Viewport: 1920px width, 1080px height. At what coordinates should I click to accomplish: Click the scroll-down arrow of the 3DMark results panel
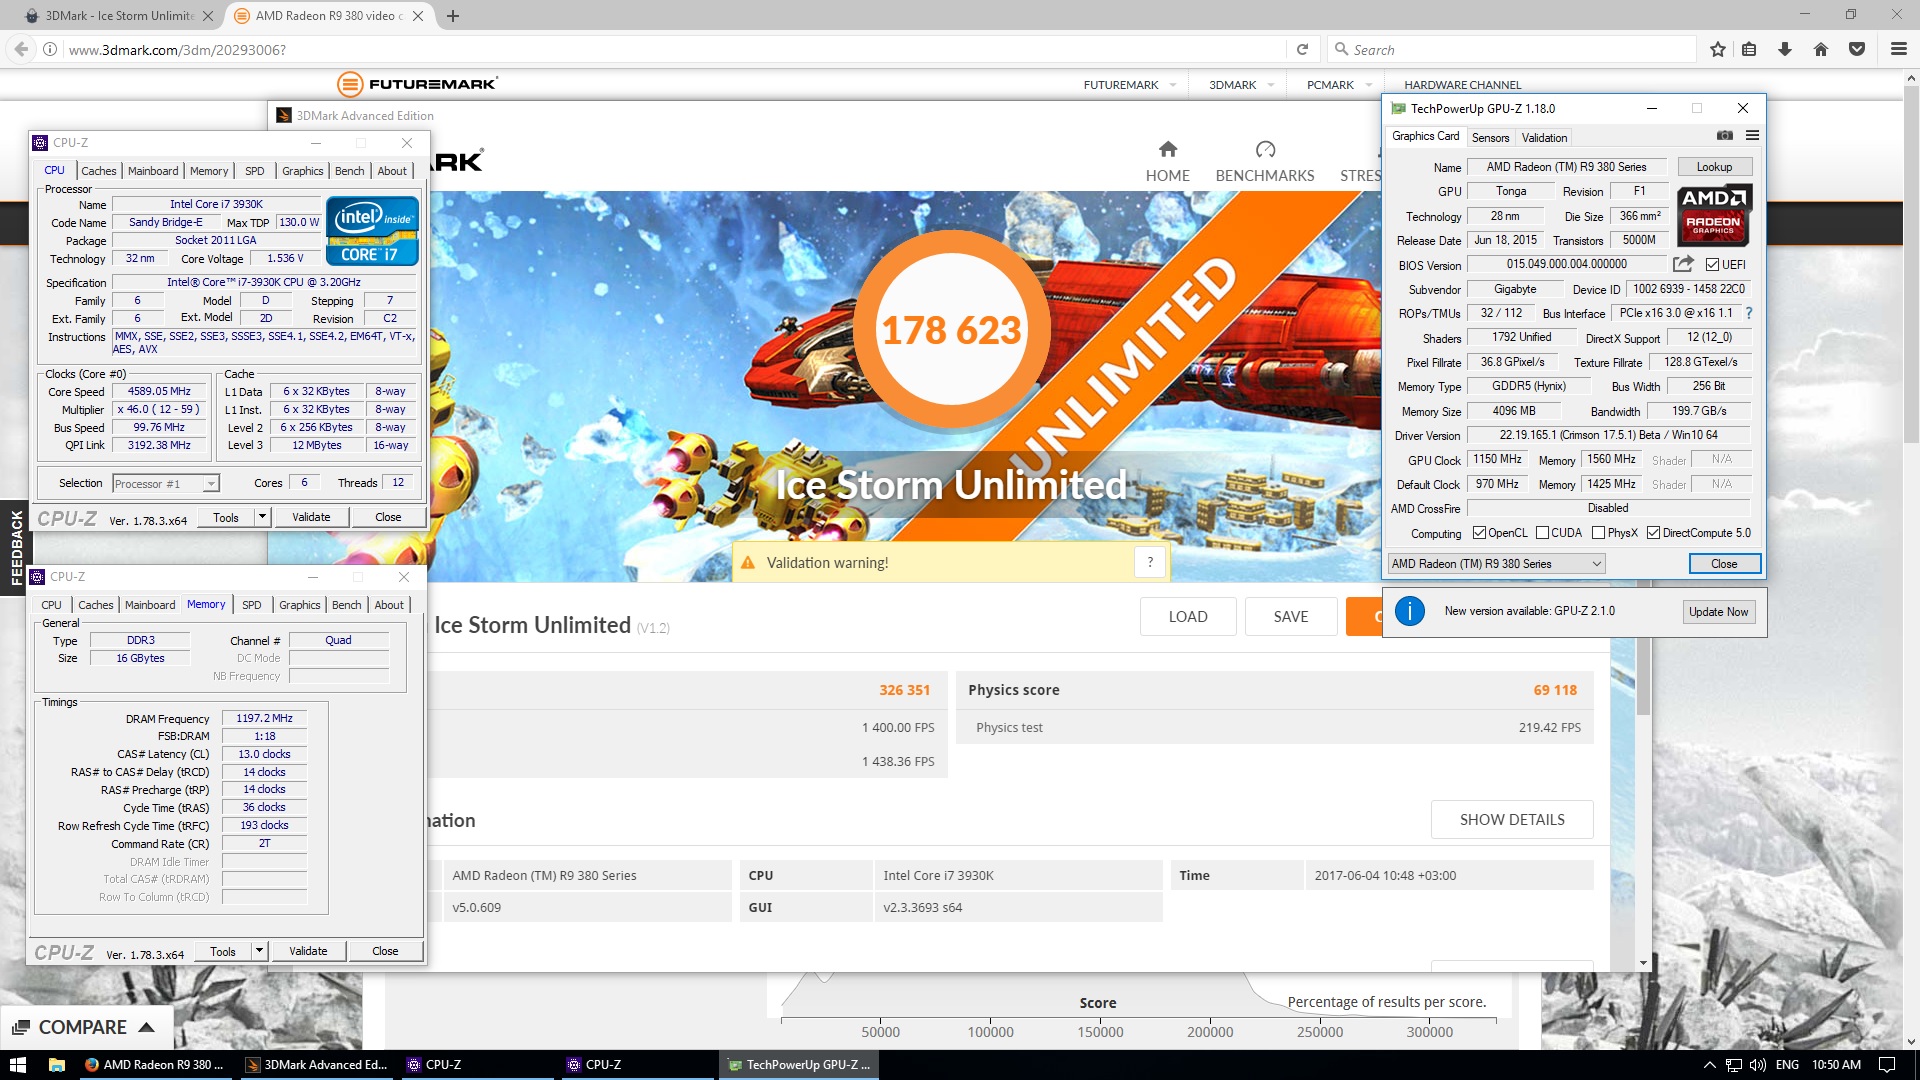(x=1643, y=963)
